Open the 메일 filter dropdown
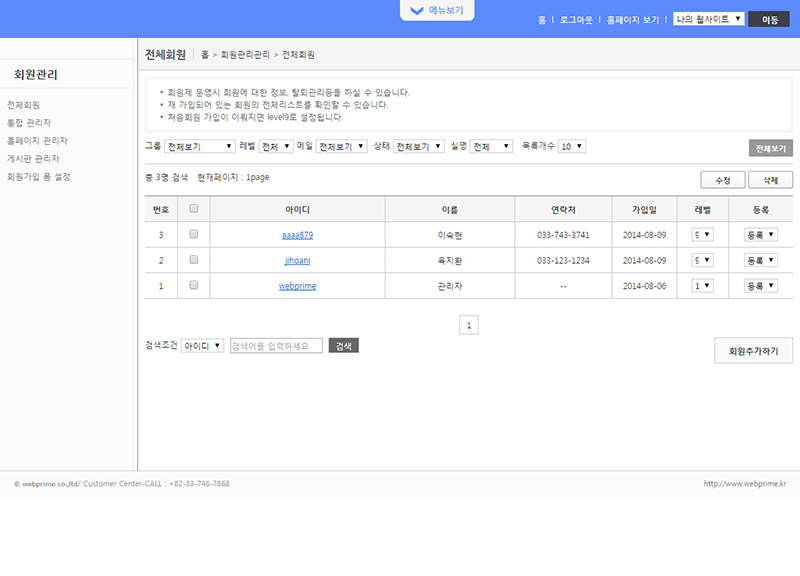This screenshot has height=576, width=800. click(341, 146)
